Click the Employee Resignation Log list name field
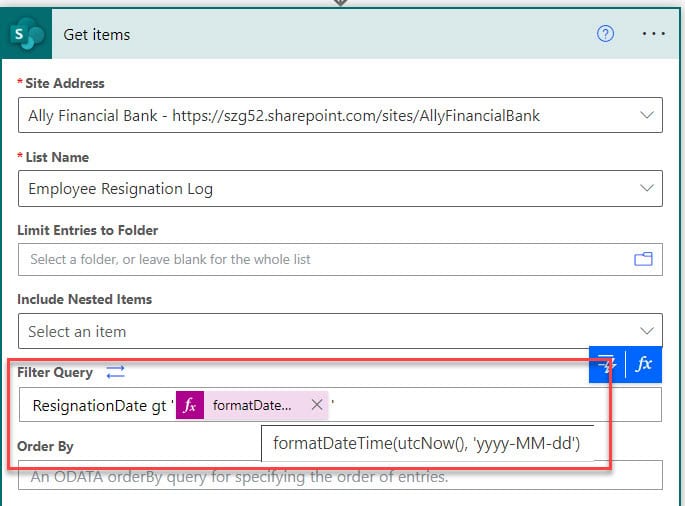This screenshot has width=685, height=506. tap(340, 188)
